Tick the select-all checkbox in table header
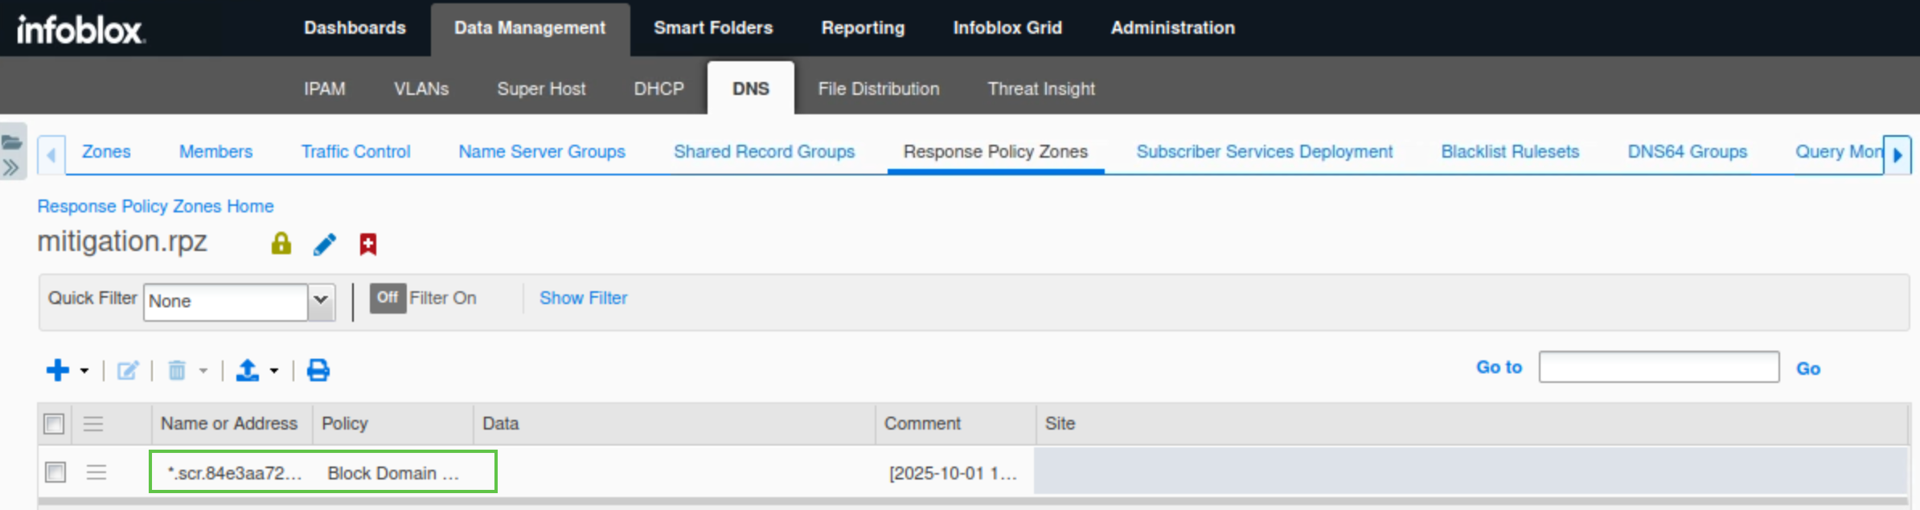 point(54,424)
